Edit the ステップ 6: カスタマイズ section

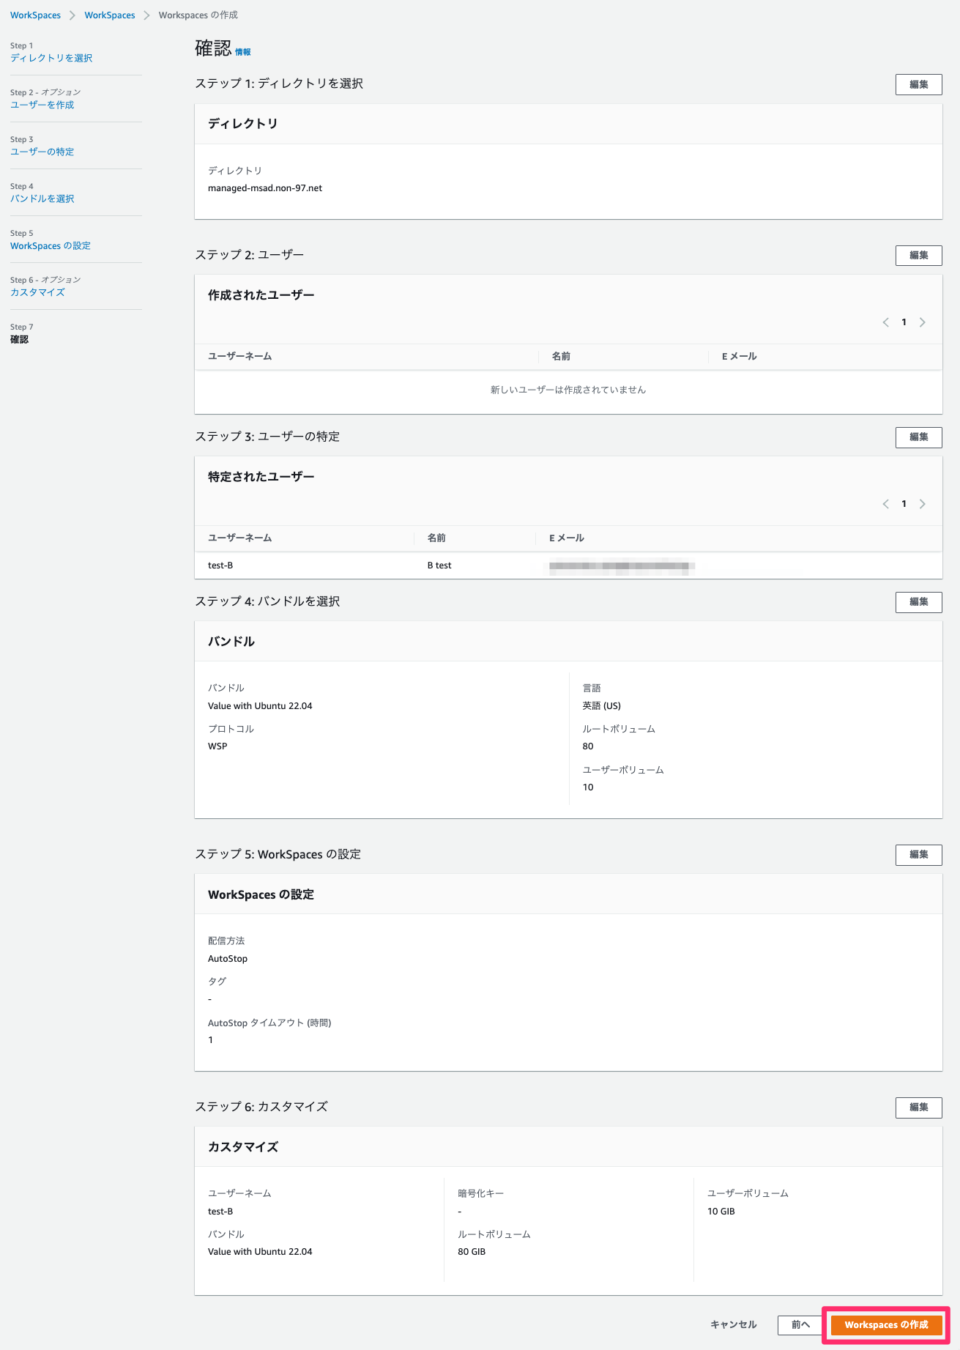coord(917,1107)
